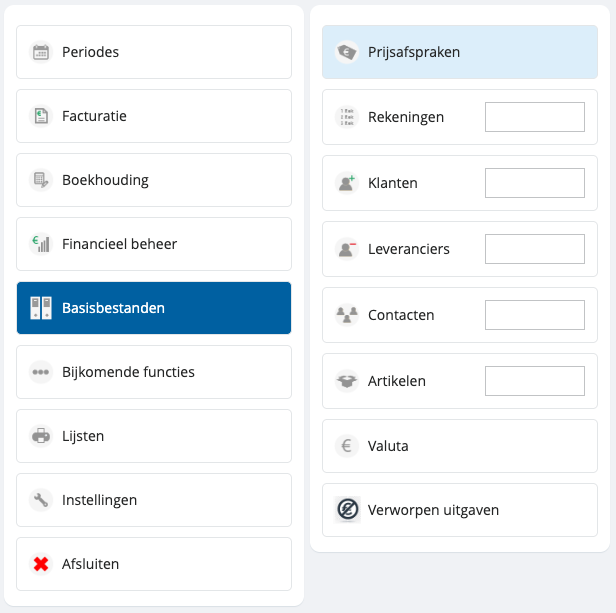Focus the Rekeningen search field
Viewport: 616px width, 613px height.
point(534,117)
